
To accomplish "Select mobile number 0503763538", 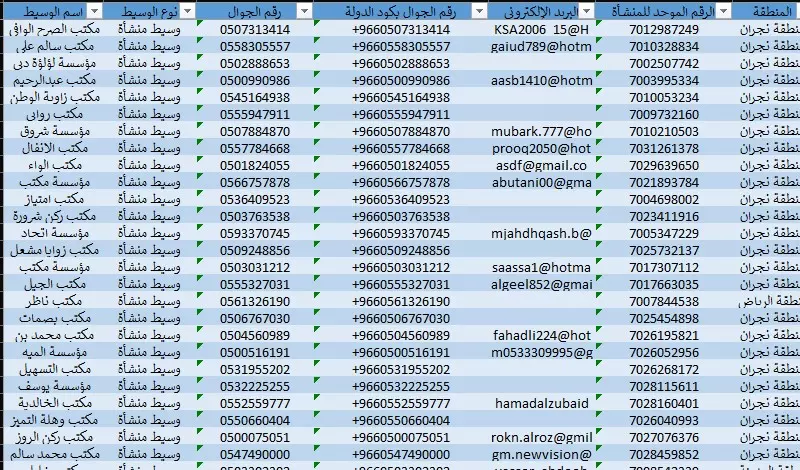I will tap(255, 216).
